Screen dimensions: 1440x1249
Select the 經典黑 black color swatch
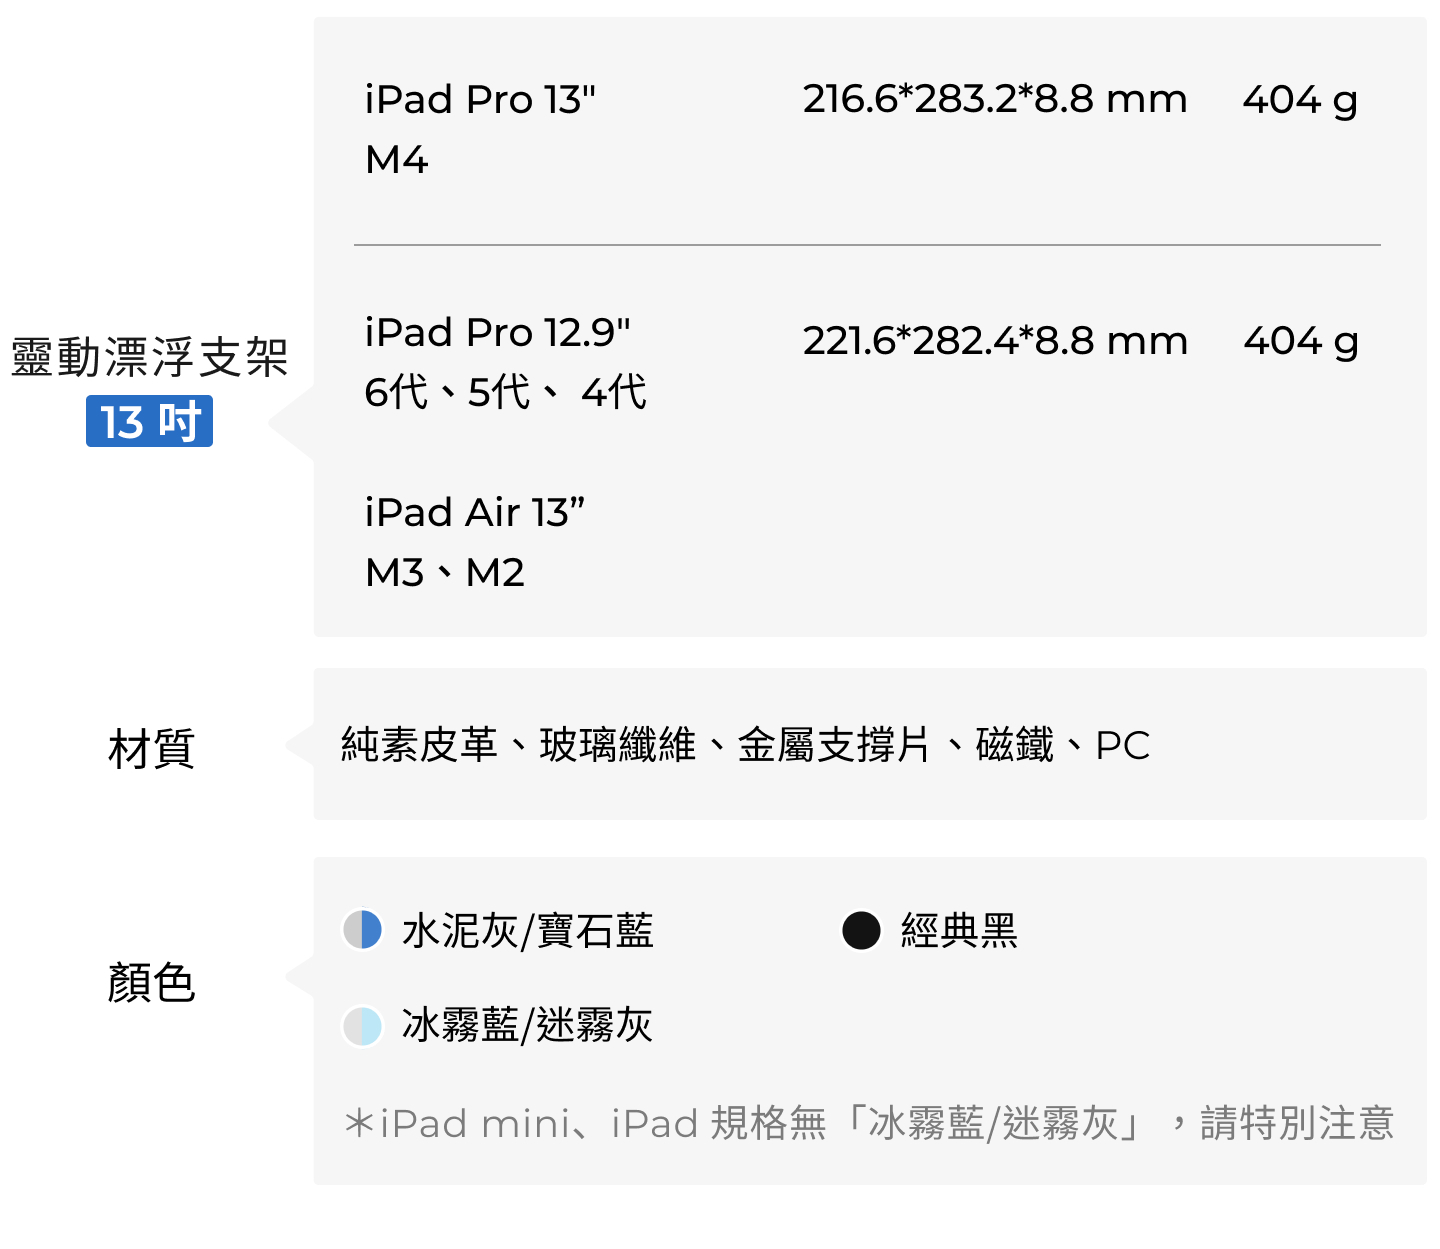coord(861,930)
